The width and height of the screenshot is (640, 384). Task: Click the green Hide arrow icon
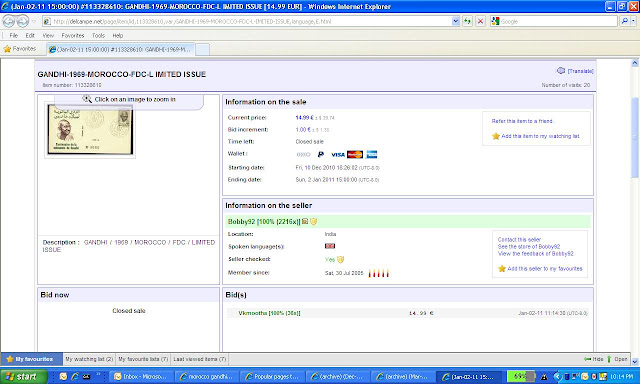(x=587, y=359)
